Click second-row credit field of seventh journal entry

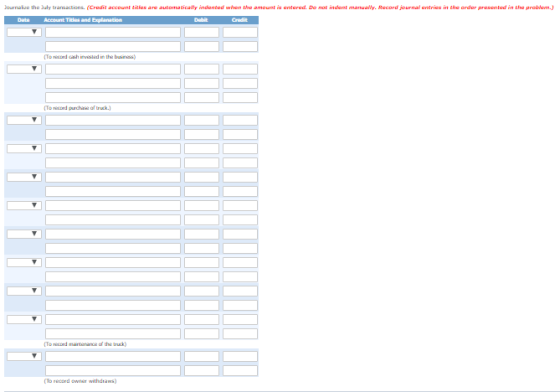coord(240,248)
